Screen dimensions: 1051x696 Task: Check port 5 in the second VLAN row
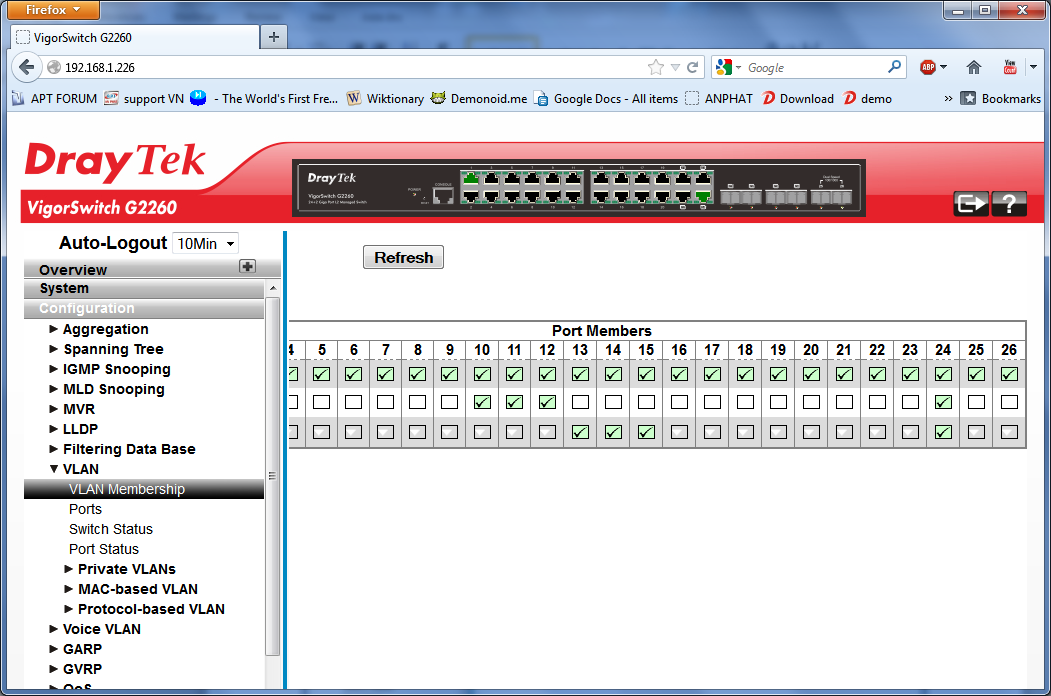pos(322,402)
